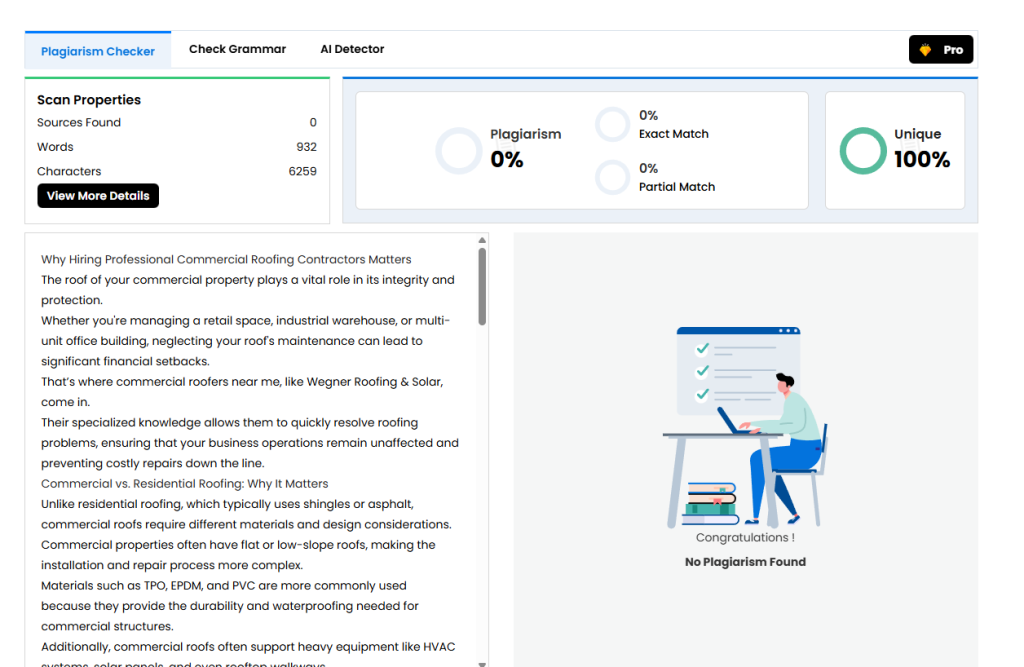
Task: Click the text panel scrollbar thumb
Action: [483, 286]
